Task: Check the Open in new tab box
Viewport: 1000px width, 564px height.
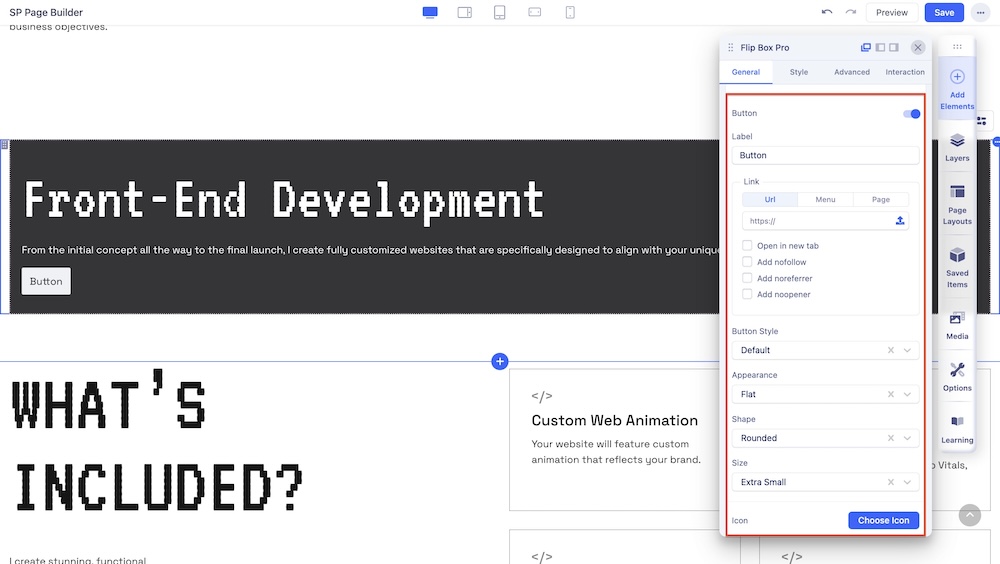Action: click(747, 246)
